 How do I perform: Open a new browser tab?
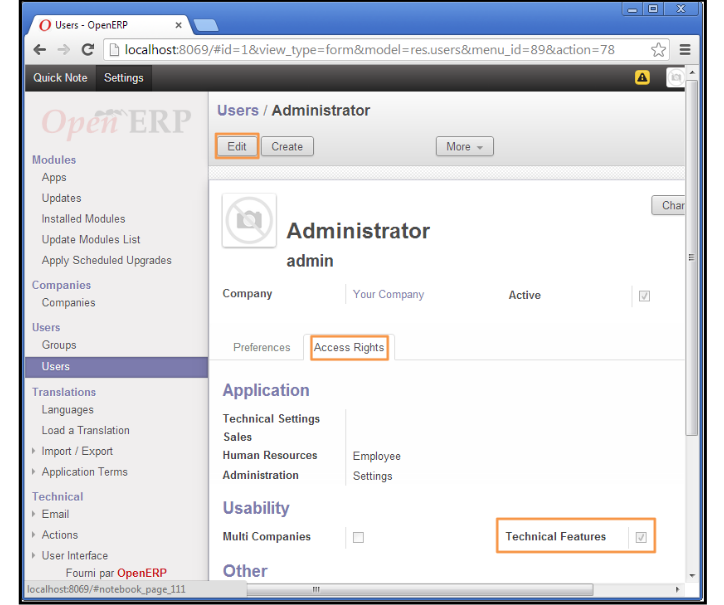(205, 25)
